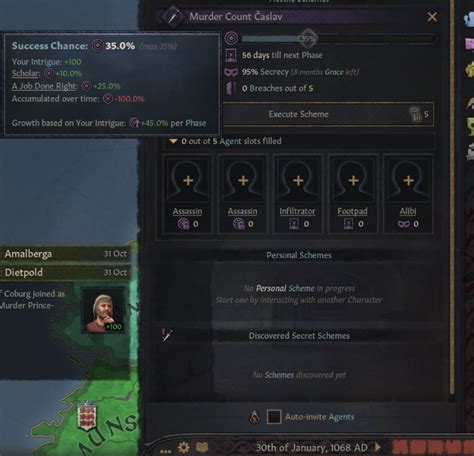
Task: Click the success chance progress bar
Action: 338,39
